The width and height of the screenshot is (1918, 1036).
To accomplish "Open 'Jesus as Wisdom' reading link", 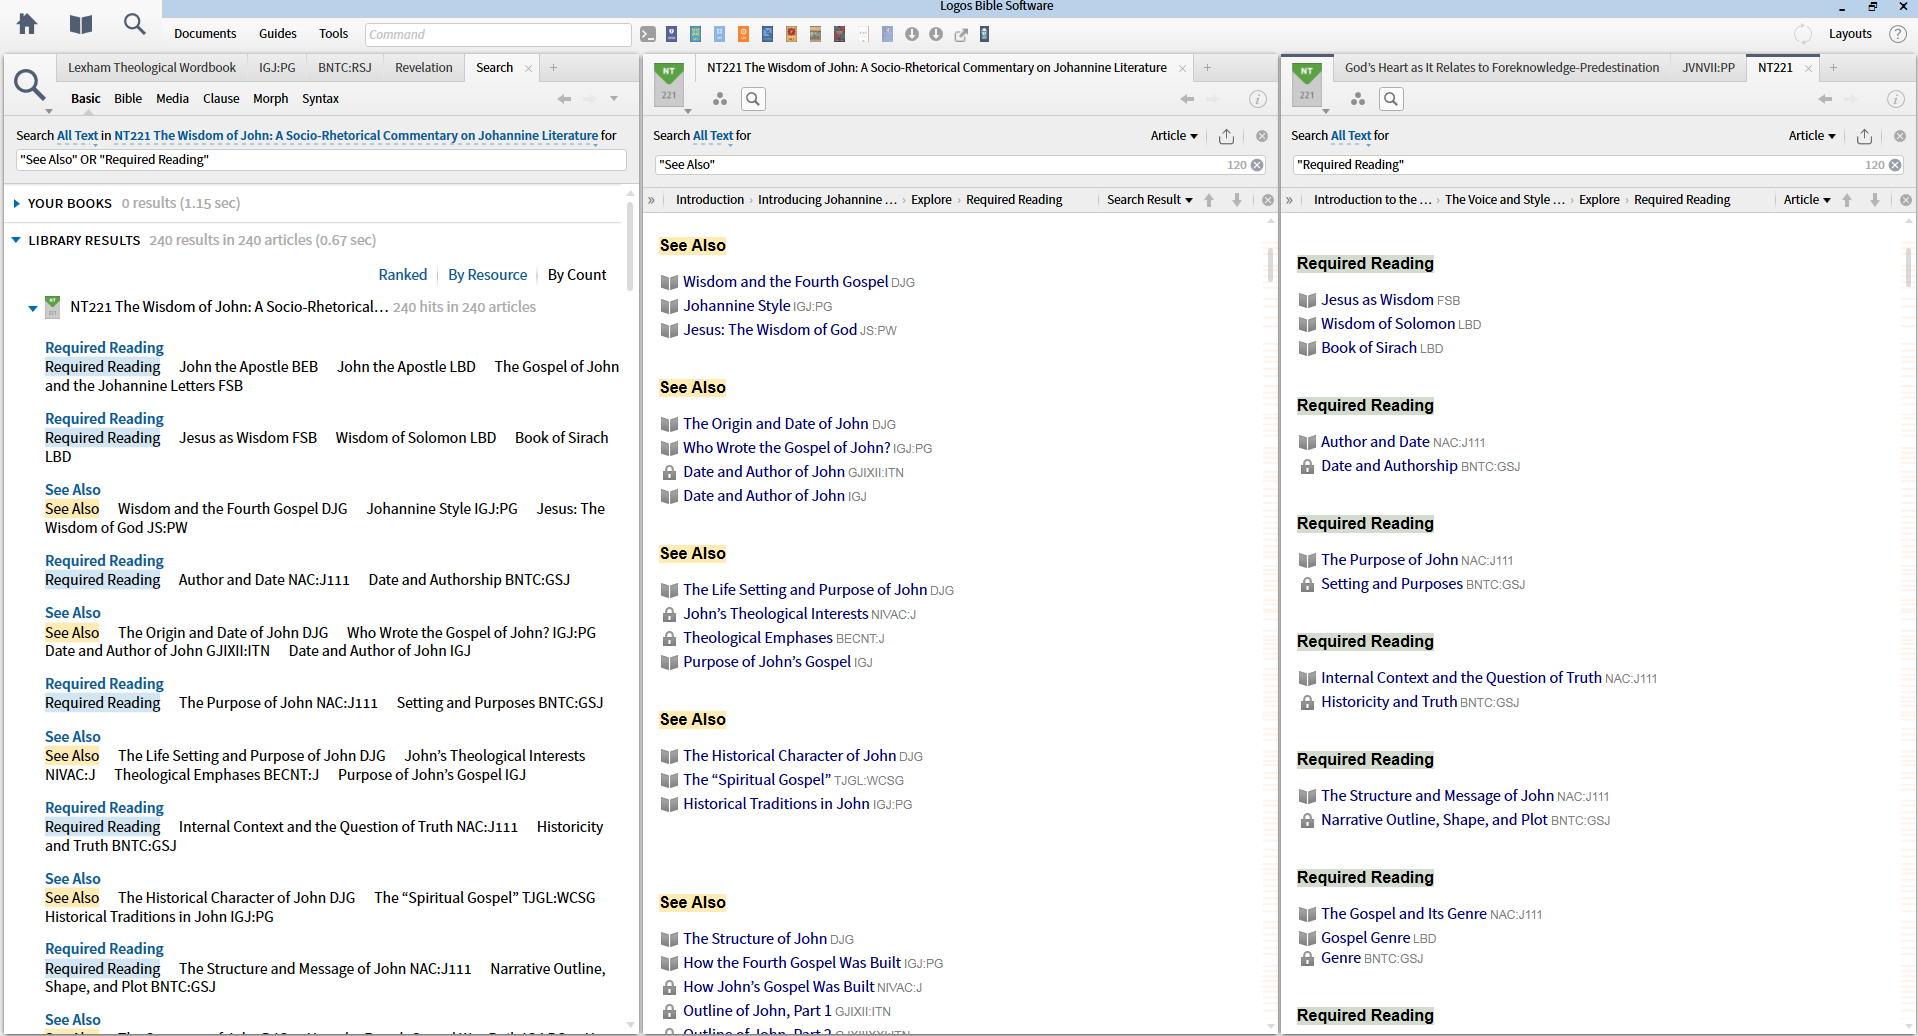I will tap(1376, 300).
